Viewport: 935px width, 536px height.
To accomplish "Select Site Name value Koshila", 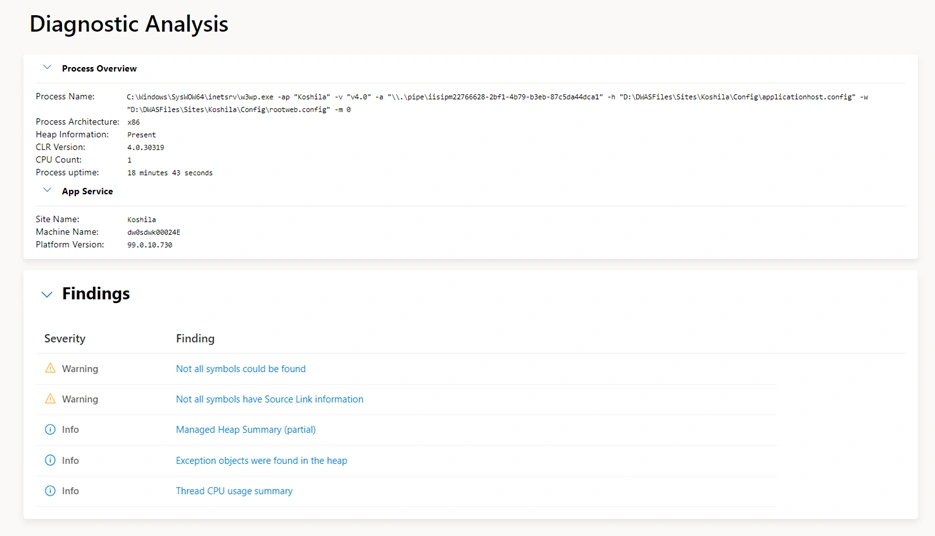I will (141, 219).
